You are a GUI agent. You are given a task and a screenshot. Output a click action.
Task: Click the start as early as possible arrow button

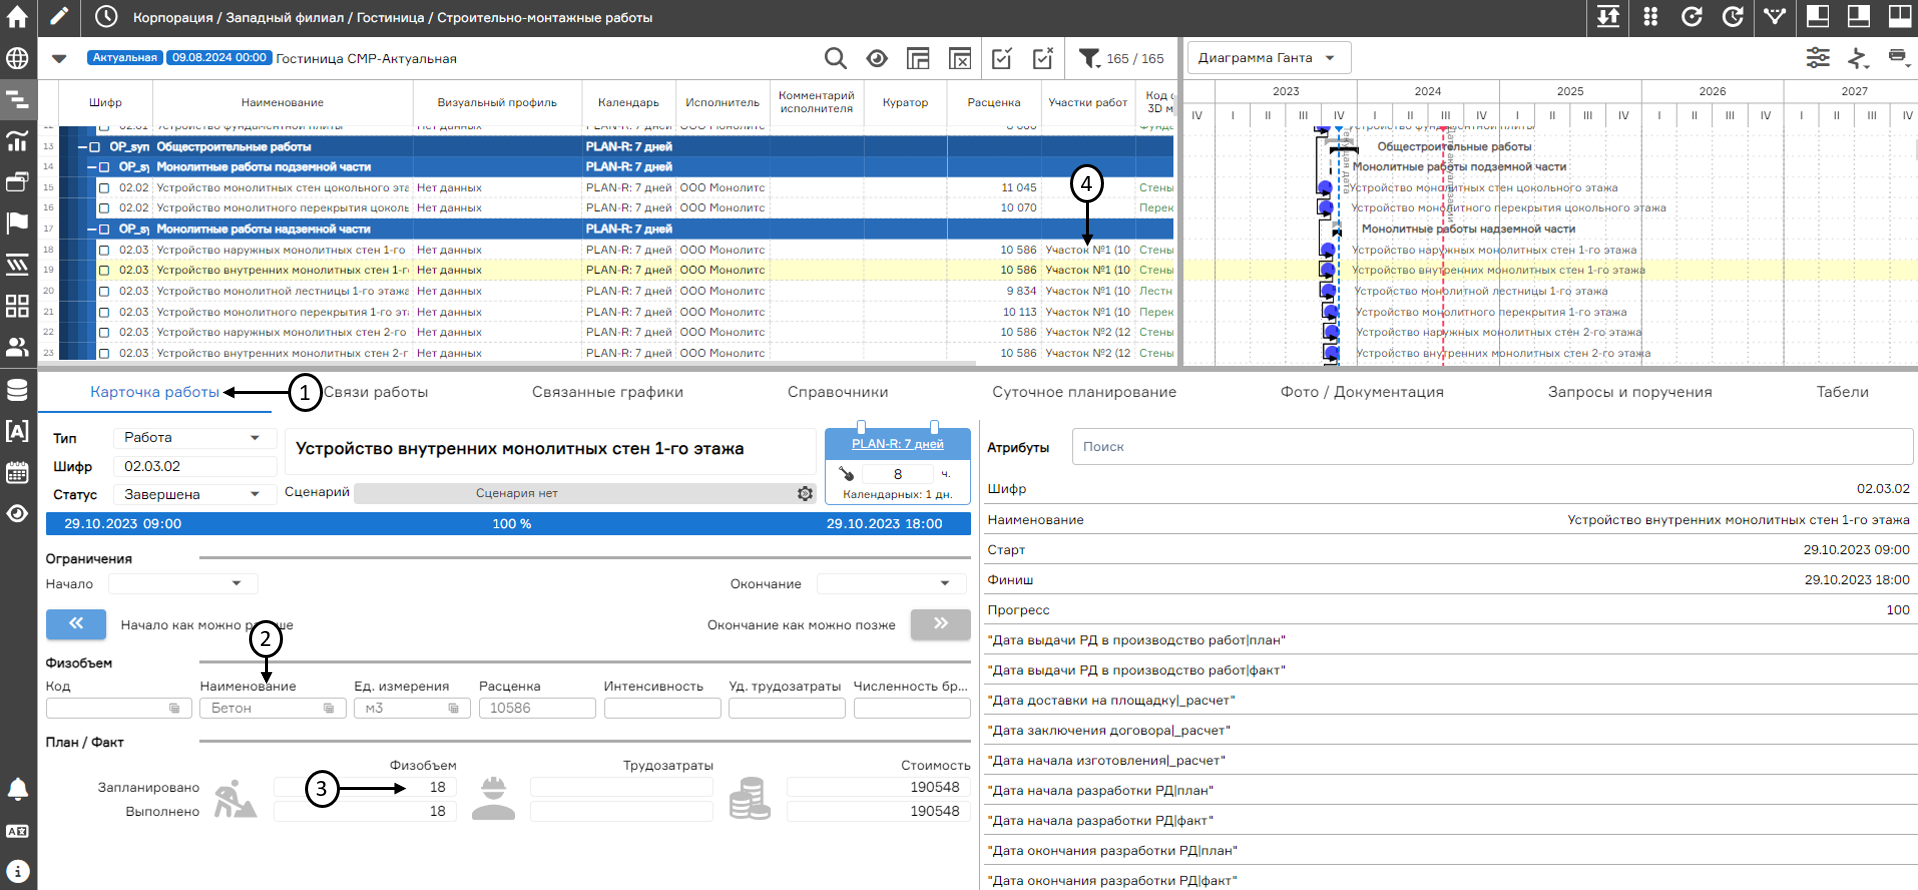click(76, 624)
